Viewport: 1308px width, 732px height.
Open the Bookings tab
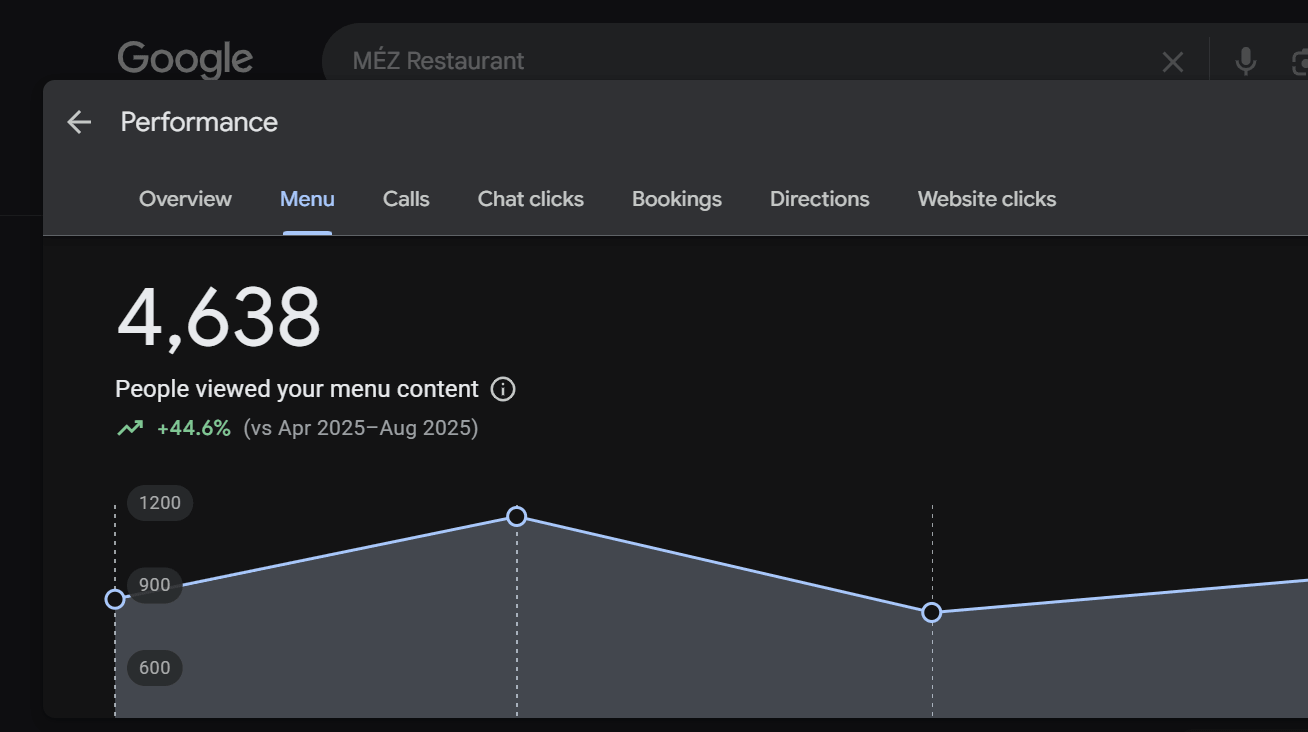click(x=677, y=199)
